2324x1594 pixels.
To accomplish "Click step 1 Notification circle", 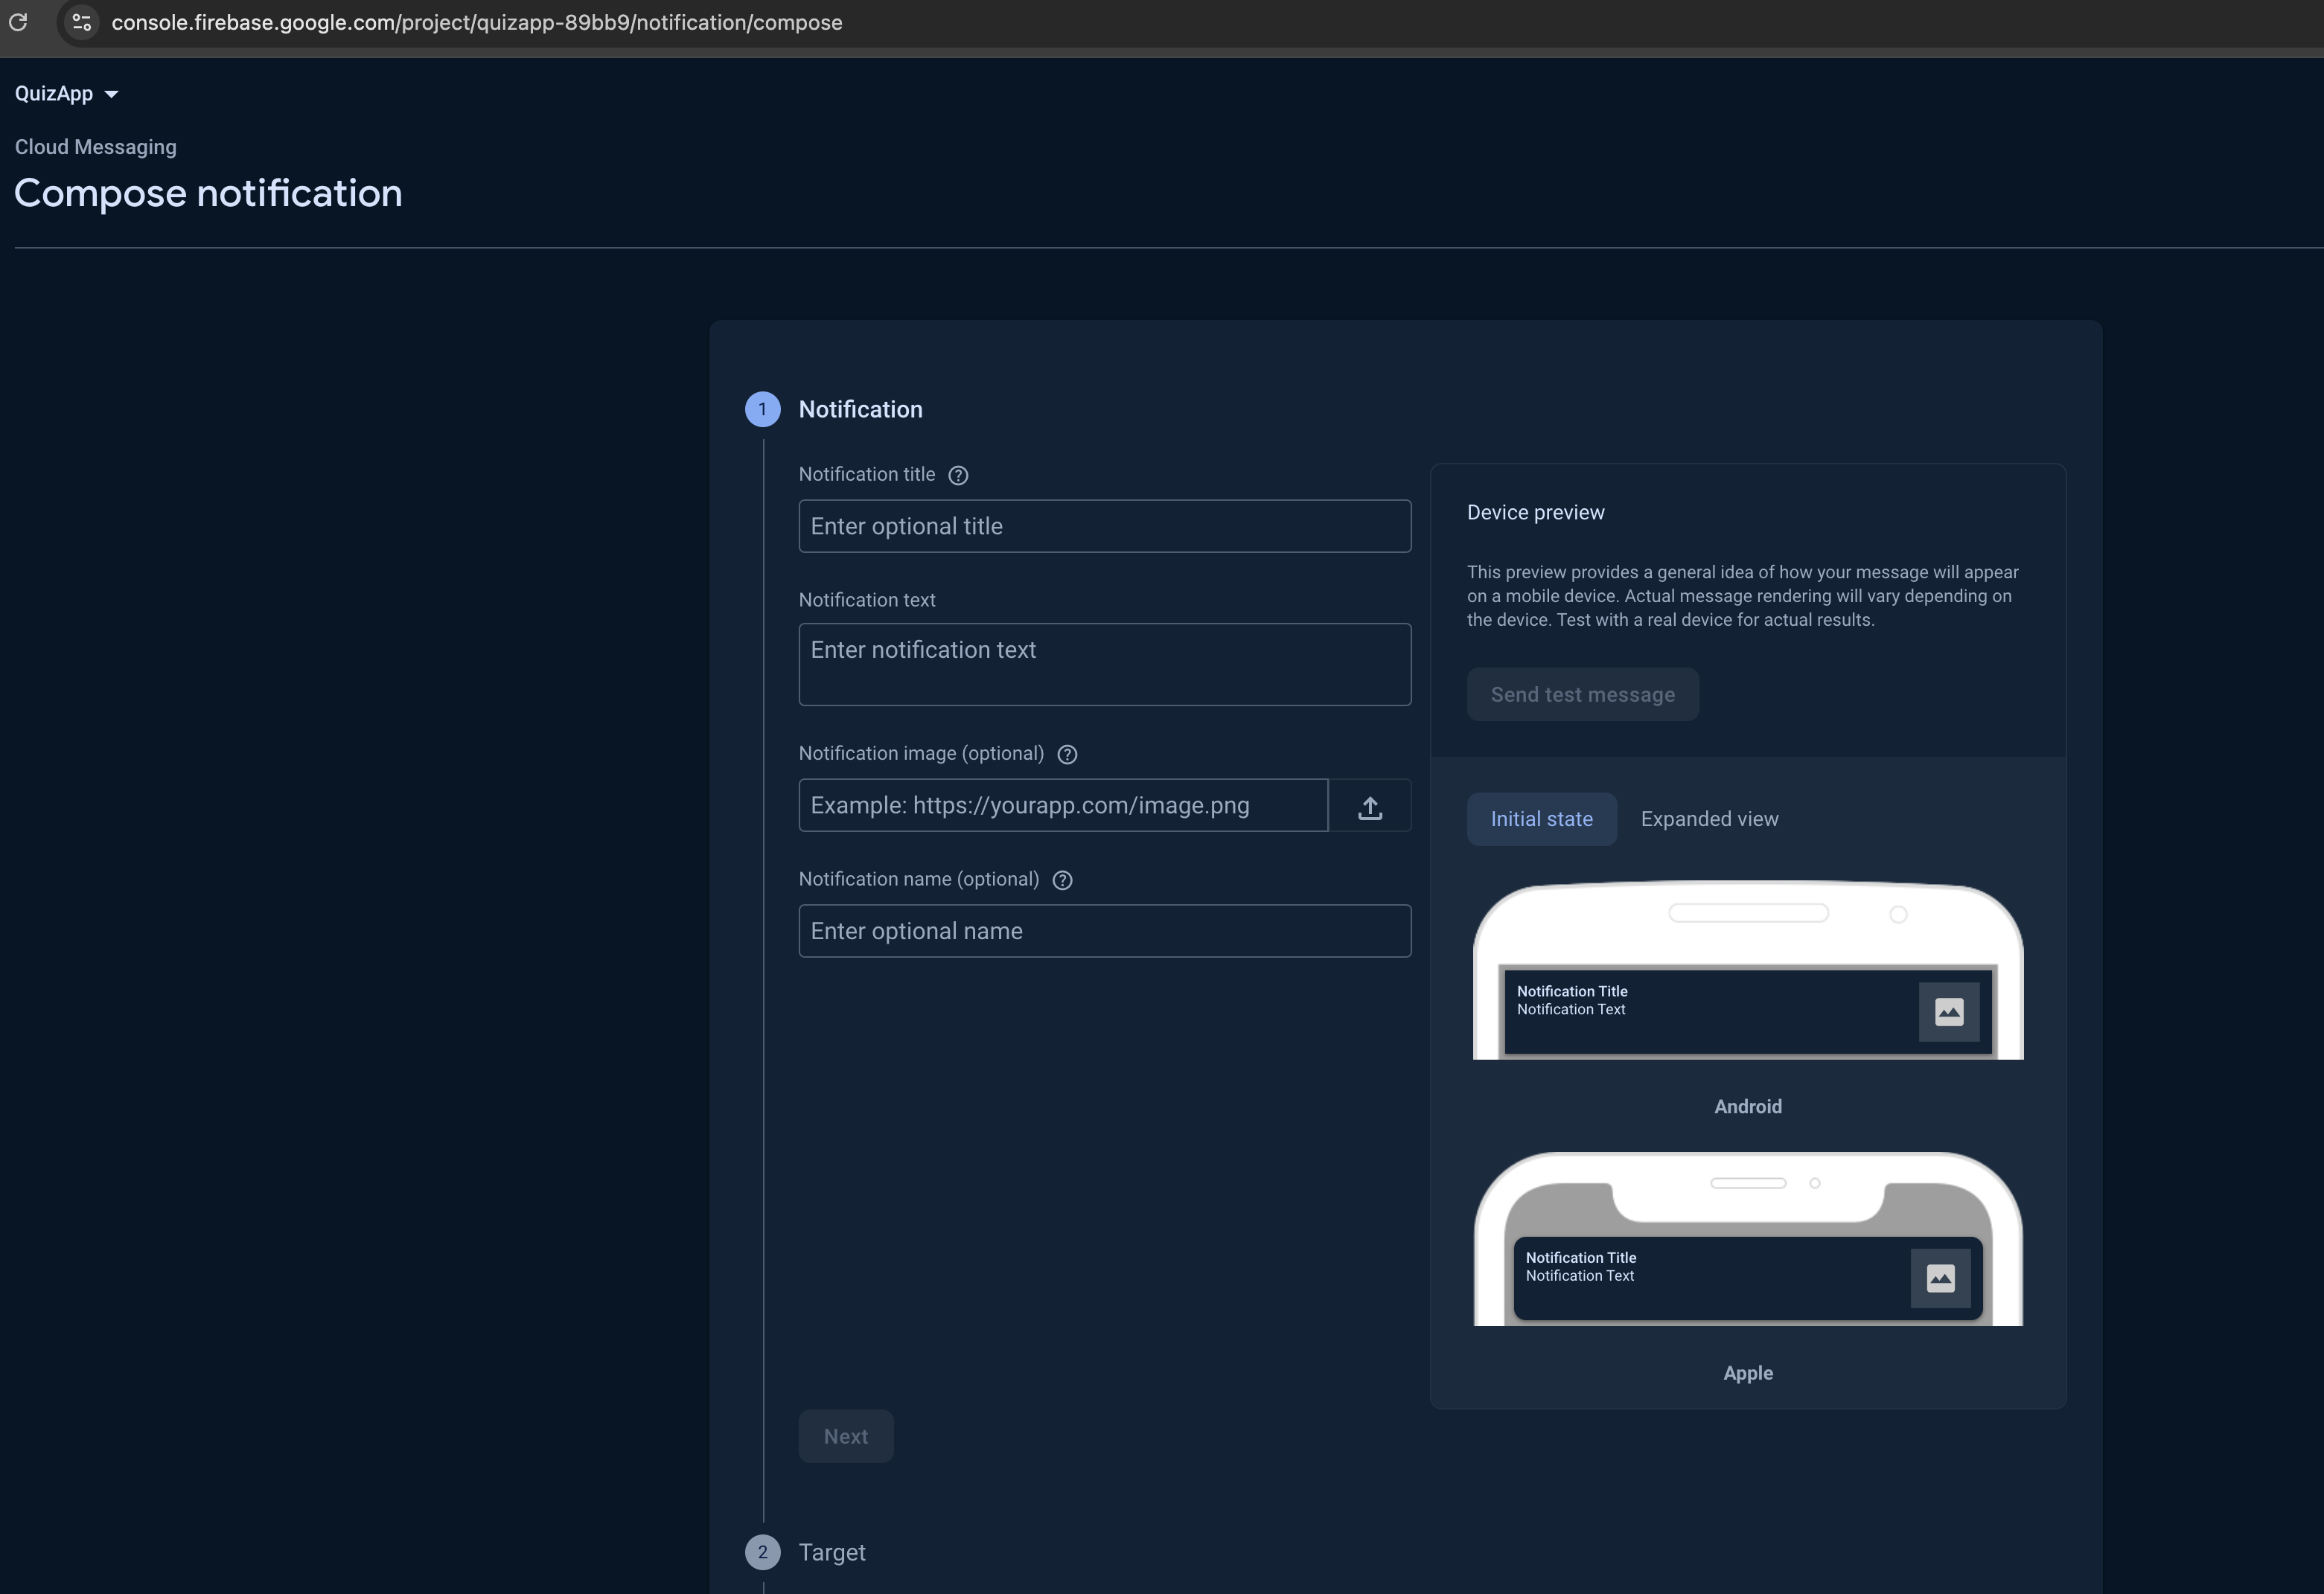I will click(762, 409).
